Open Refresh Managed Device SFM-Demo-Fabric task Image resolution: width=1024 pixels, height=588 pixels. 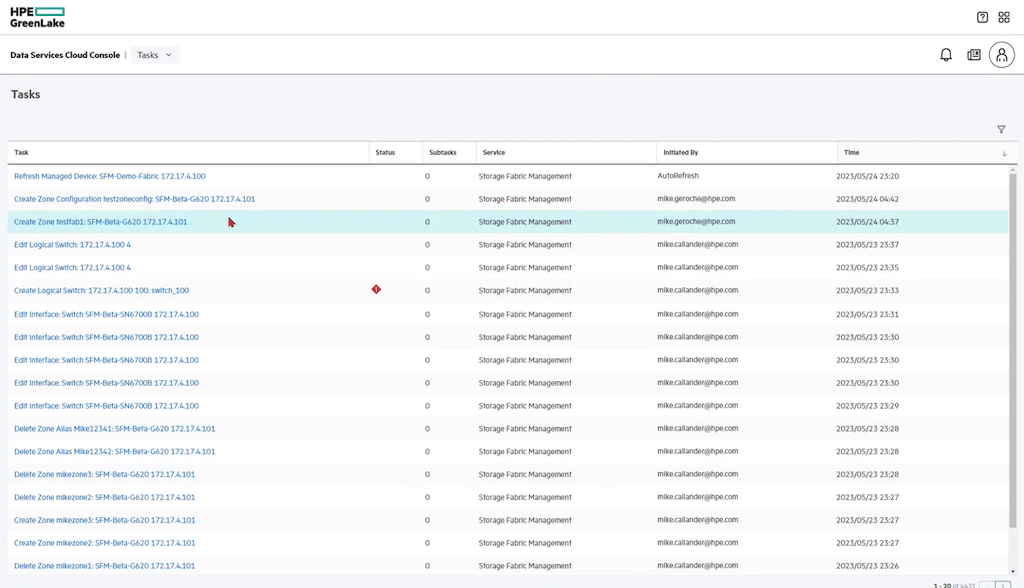110,176
